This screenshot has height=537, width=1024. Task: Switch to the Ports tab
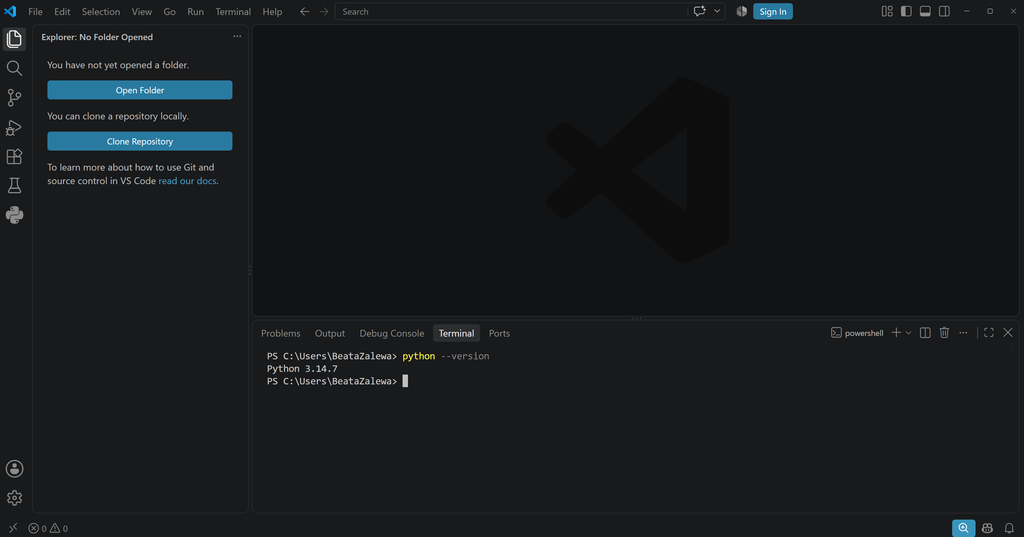[x=500, y=333]
